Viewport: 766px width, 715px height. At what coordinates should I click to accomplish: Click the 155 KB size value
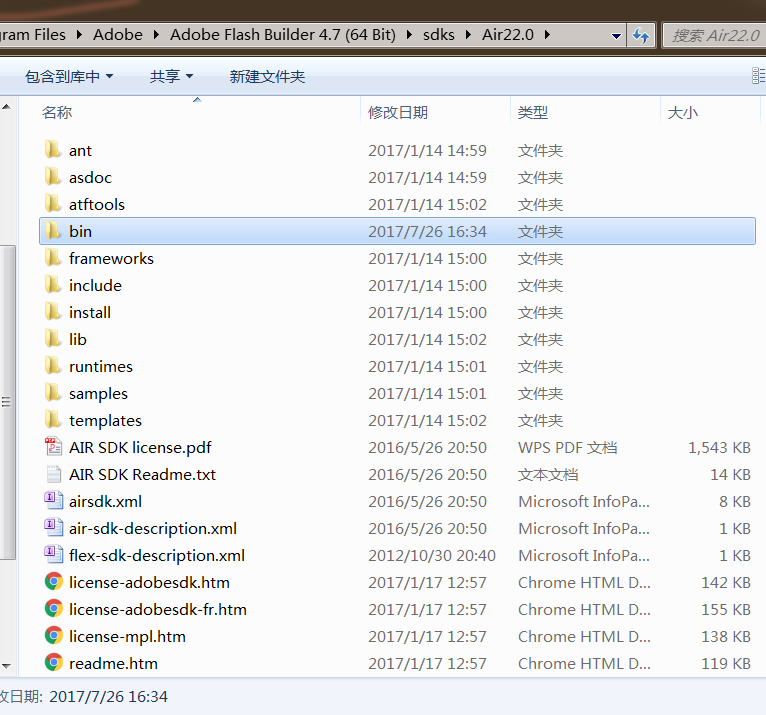click(x=726, y=610)
